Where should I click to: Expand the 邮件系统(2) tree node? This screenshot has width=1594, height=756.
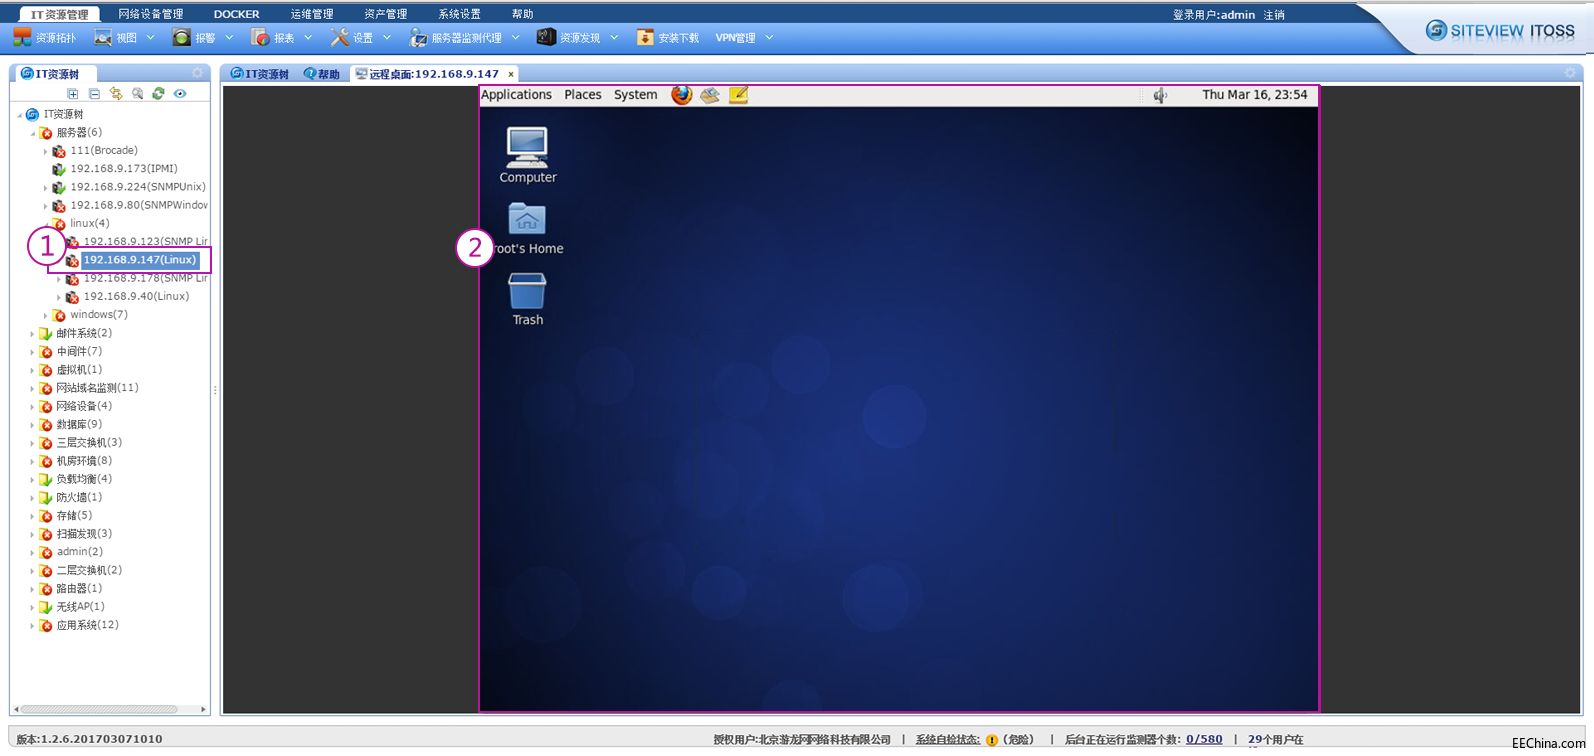(x=32, y=334)
